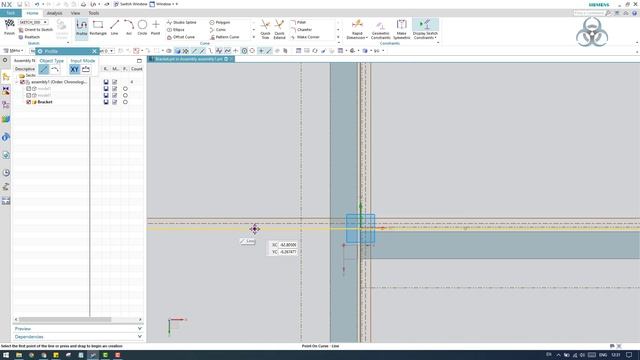
Task: Select Arc object type in Profile dialog
Action: pyautogui.click(x=55, y=69)
